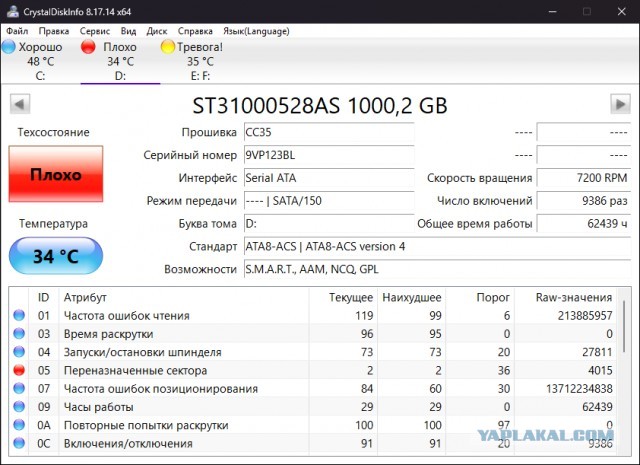
Task: Click the Атрибут column header
Action: pos(184,297)
